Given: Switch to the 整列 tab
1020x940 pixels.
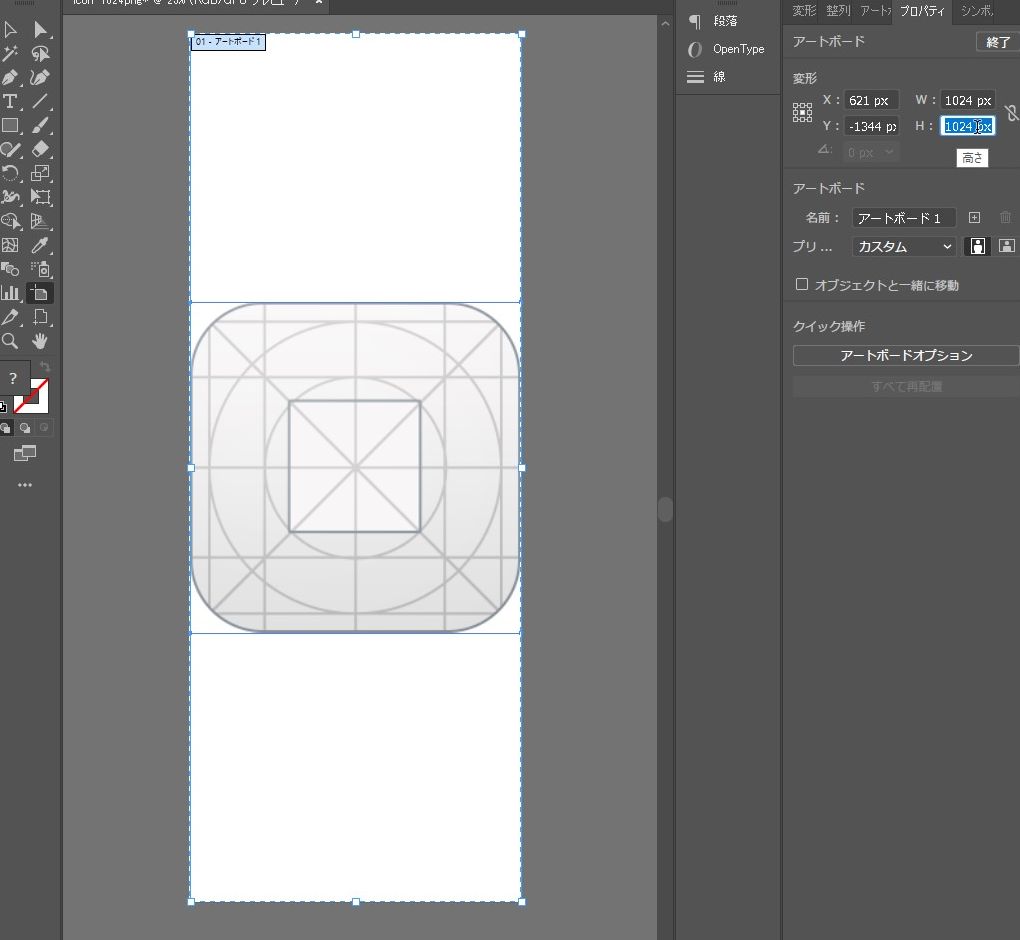Looking at the screenshot, I should (837, 11).
